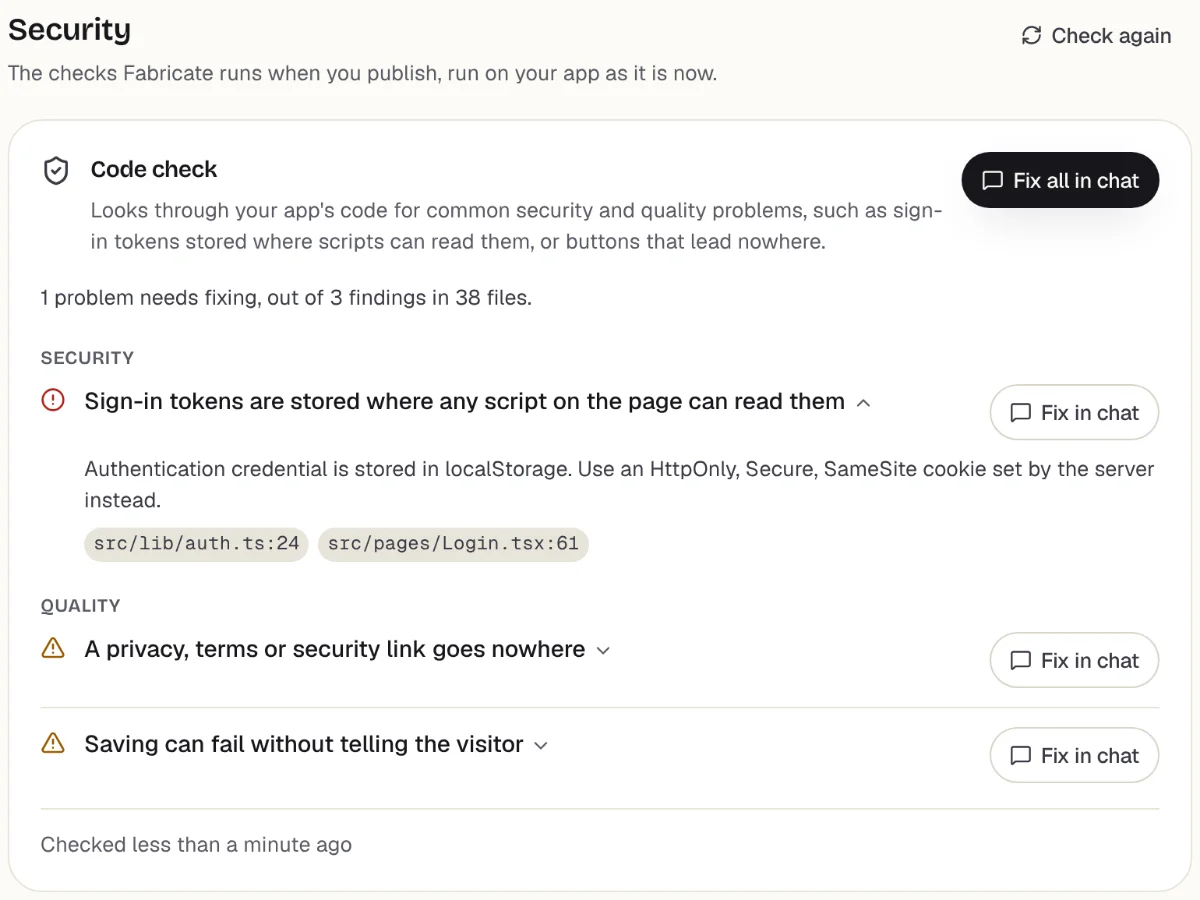Click the Saving can fail without telling title

pos(304,744)
